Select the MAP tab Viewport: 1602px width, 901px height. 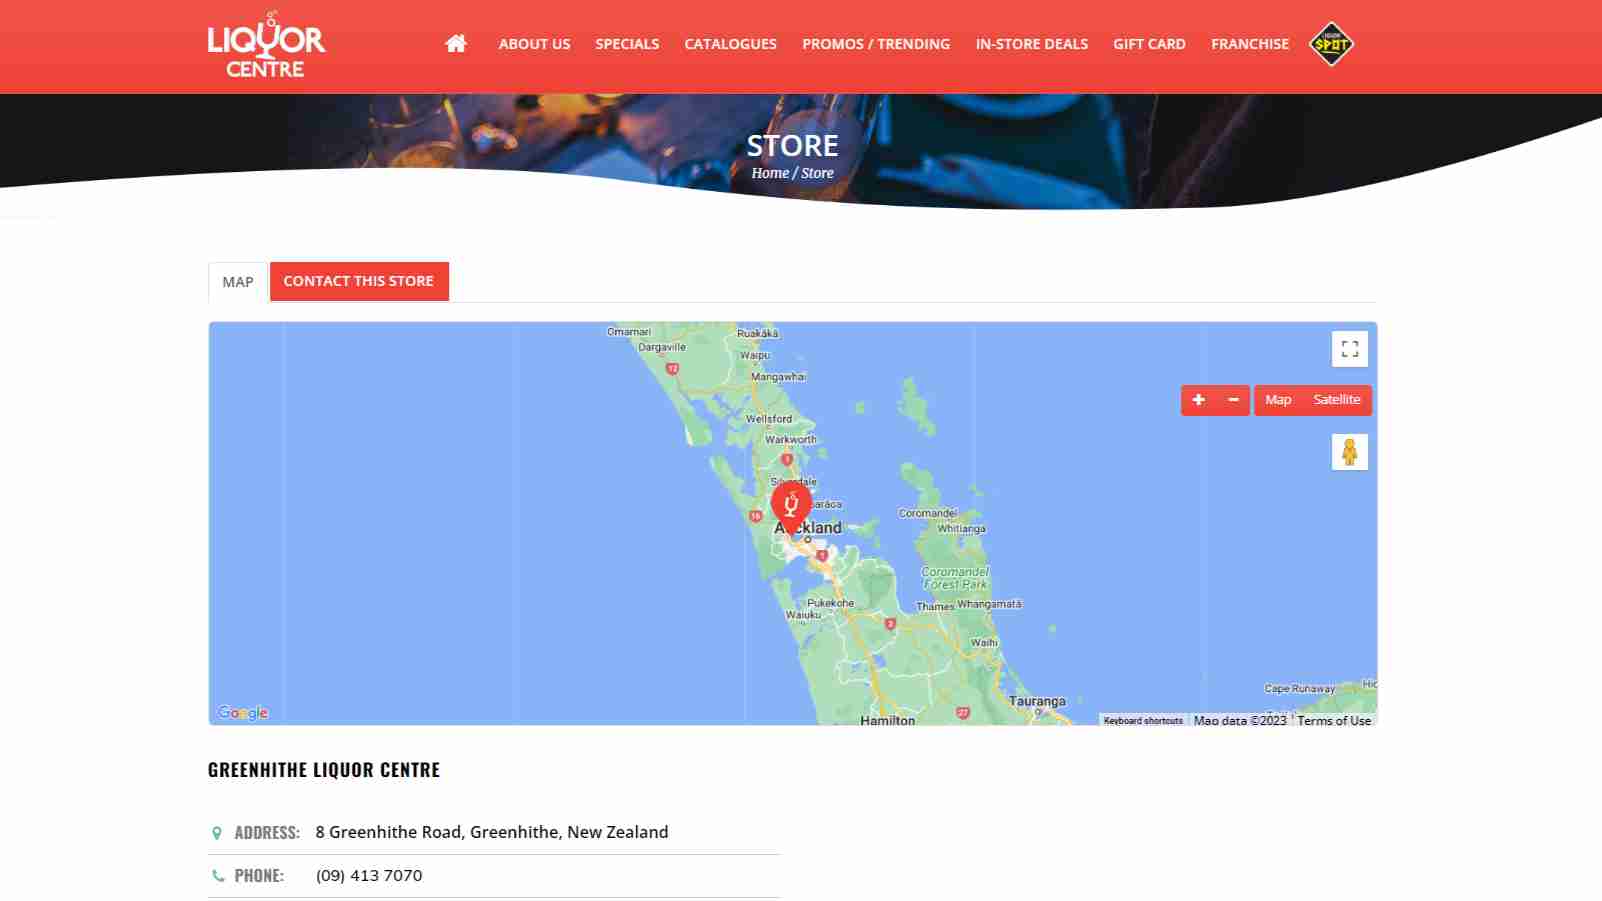coord(238,282)
